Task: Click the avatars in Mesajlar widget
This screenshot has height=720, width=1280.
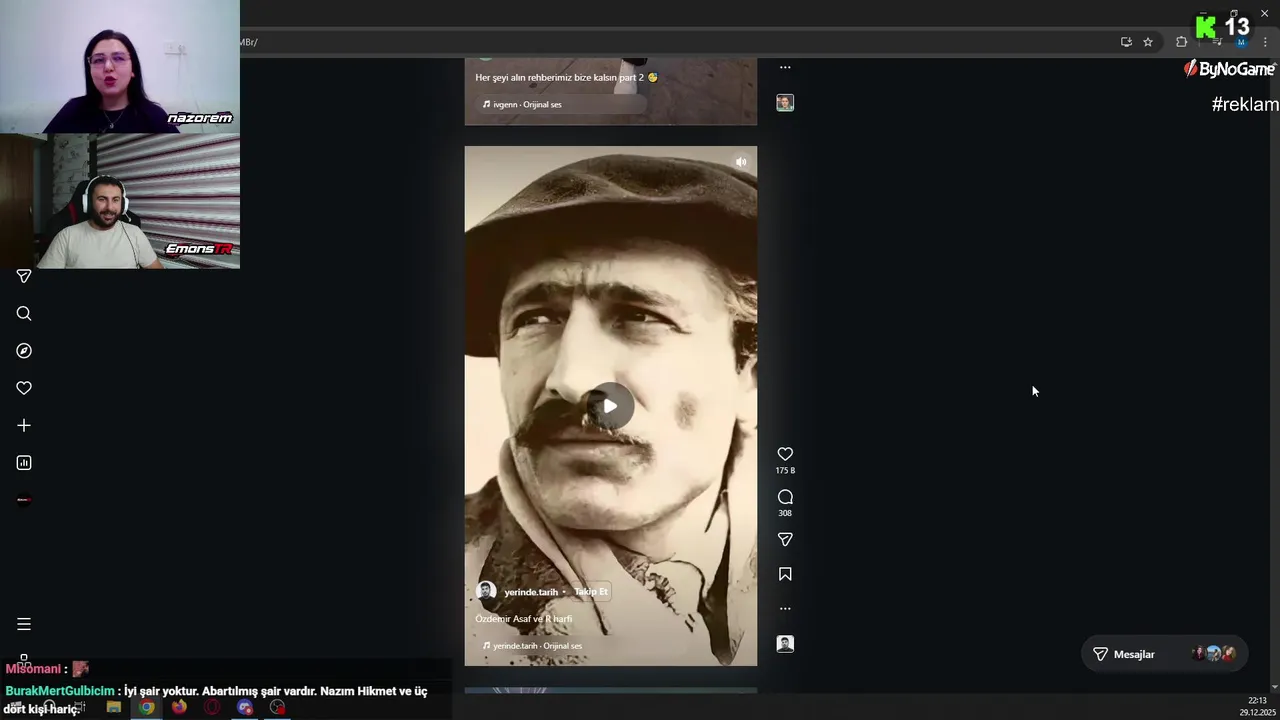Action: tap(1214, 654)
